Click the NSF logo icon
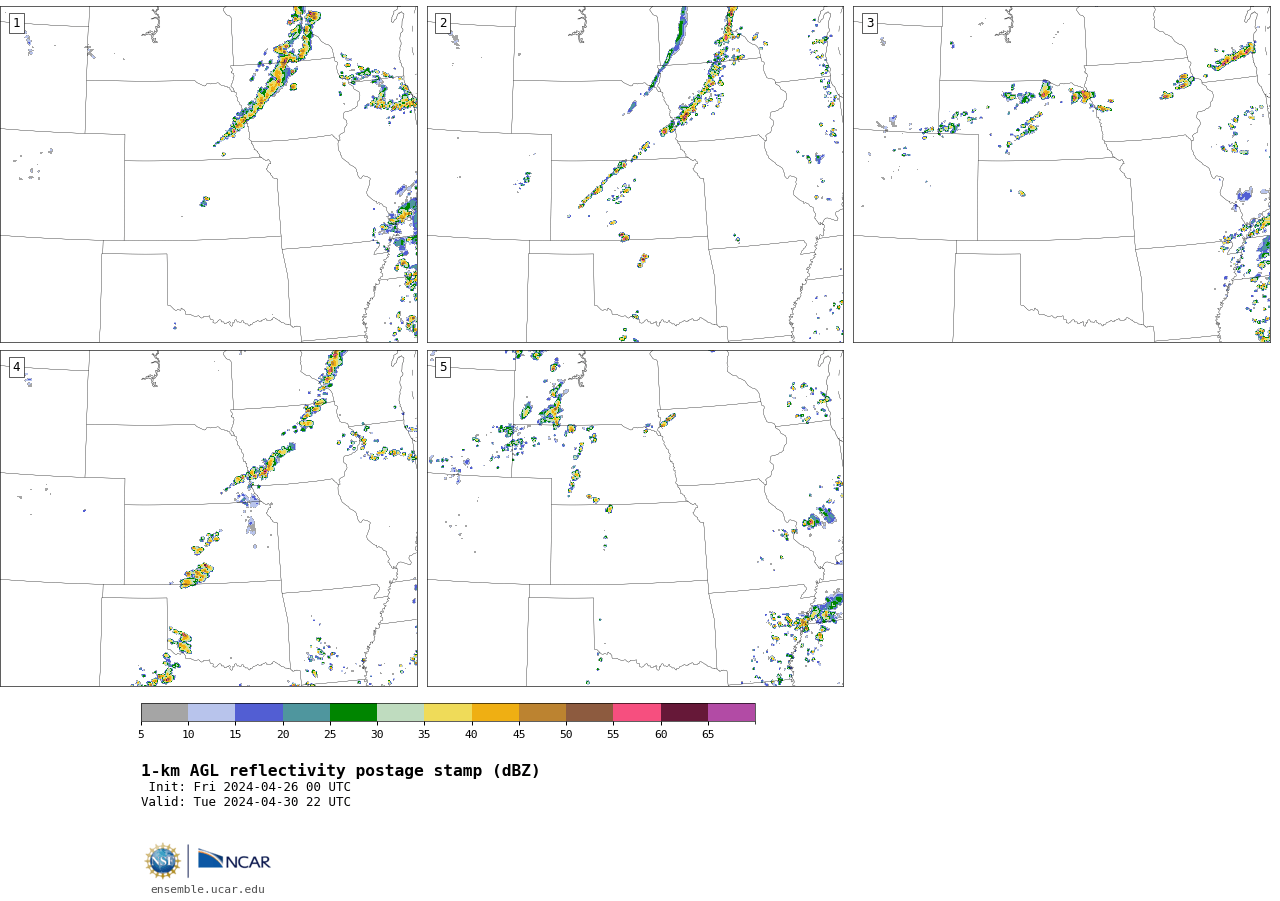 tap(163, 861)
